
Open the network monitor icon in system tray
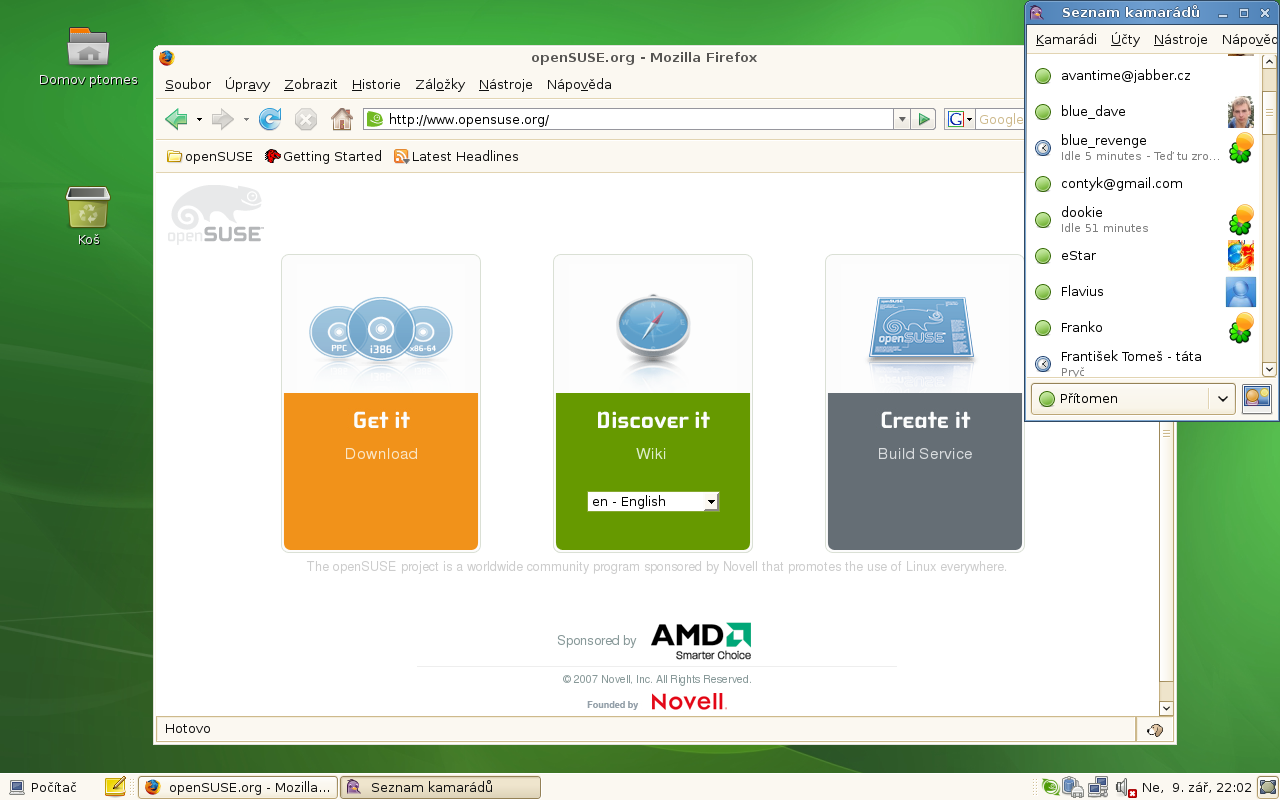pyautogui.click(x=1098, y=787)
